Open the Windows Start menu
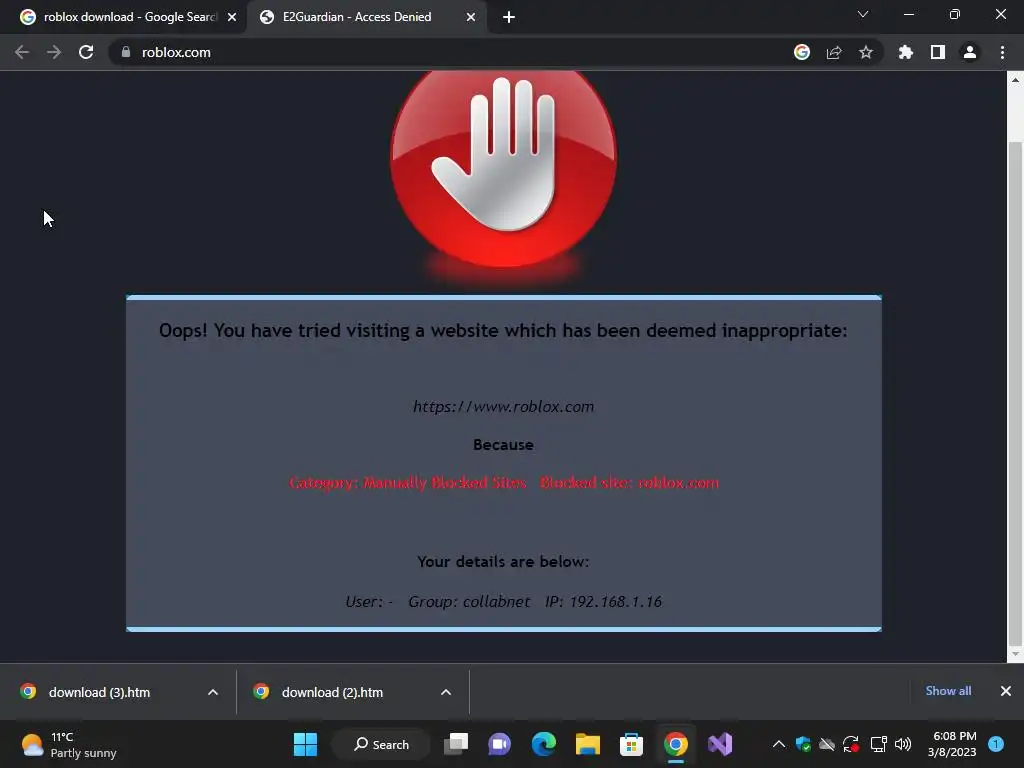 tap(305, 744)
